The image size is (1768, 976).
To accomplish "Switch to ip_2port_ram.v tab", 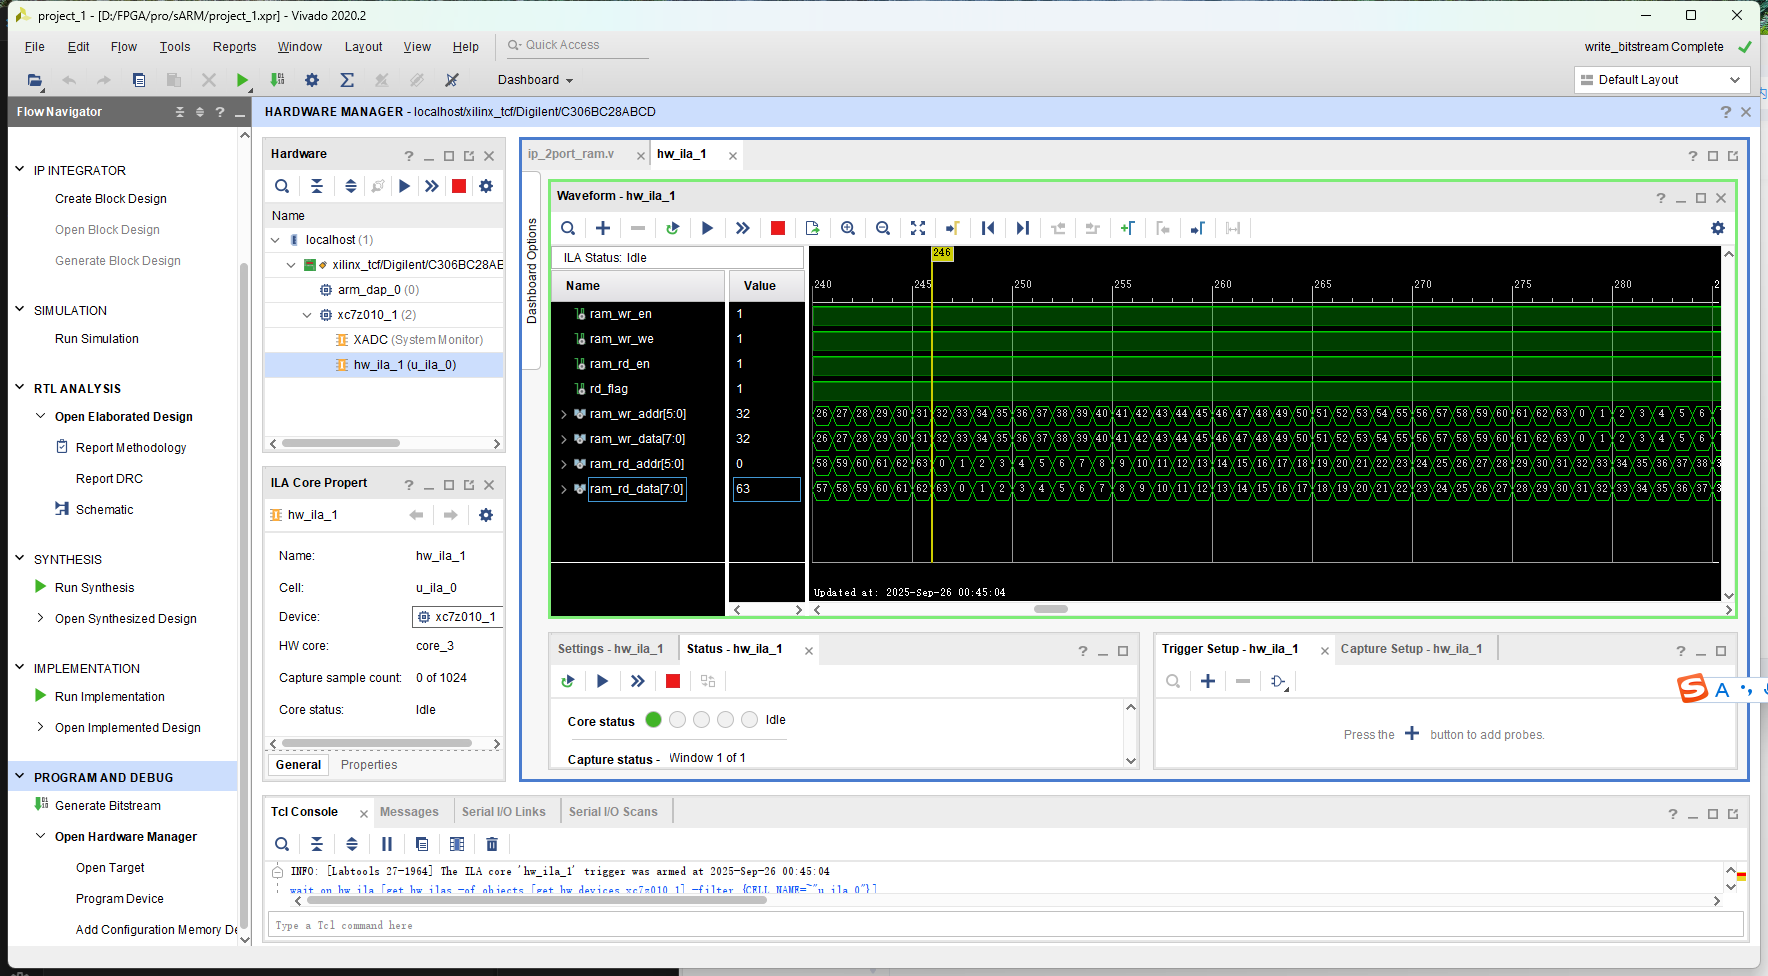I will 571,154.
